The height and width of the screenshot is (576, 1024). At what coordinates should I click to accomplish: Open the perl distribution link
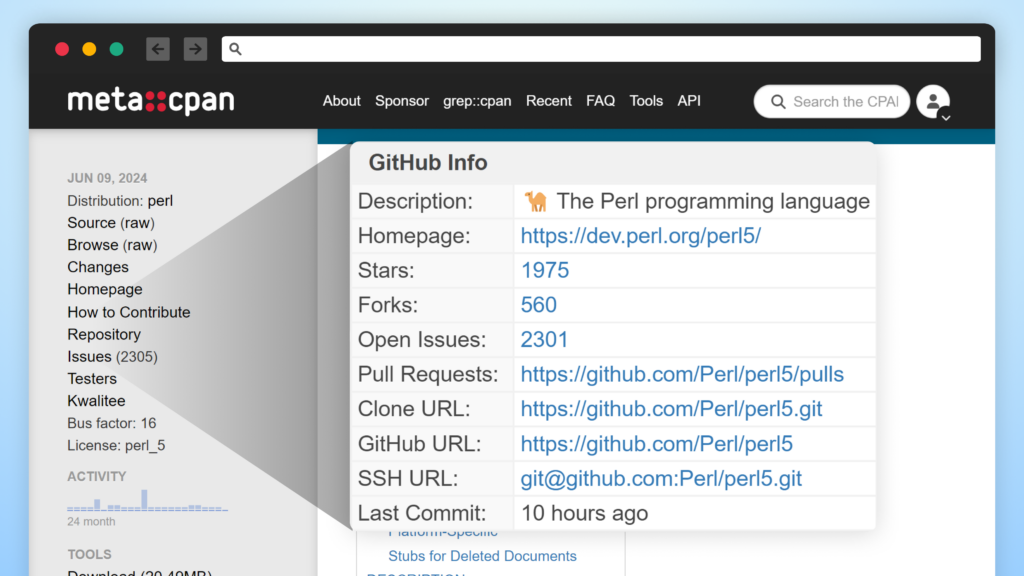[160, 201]
